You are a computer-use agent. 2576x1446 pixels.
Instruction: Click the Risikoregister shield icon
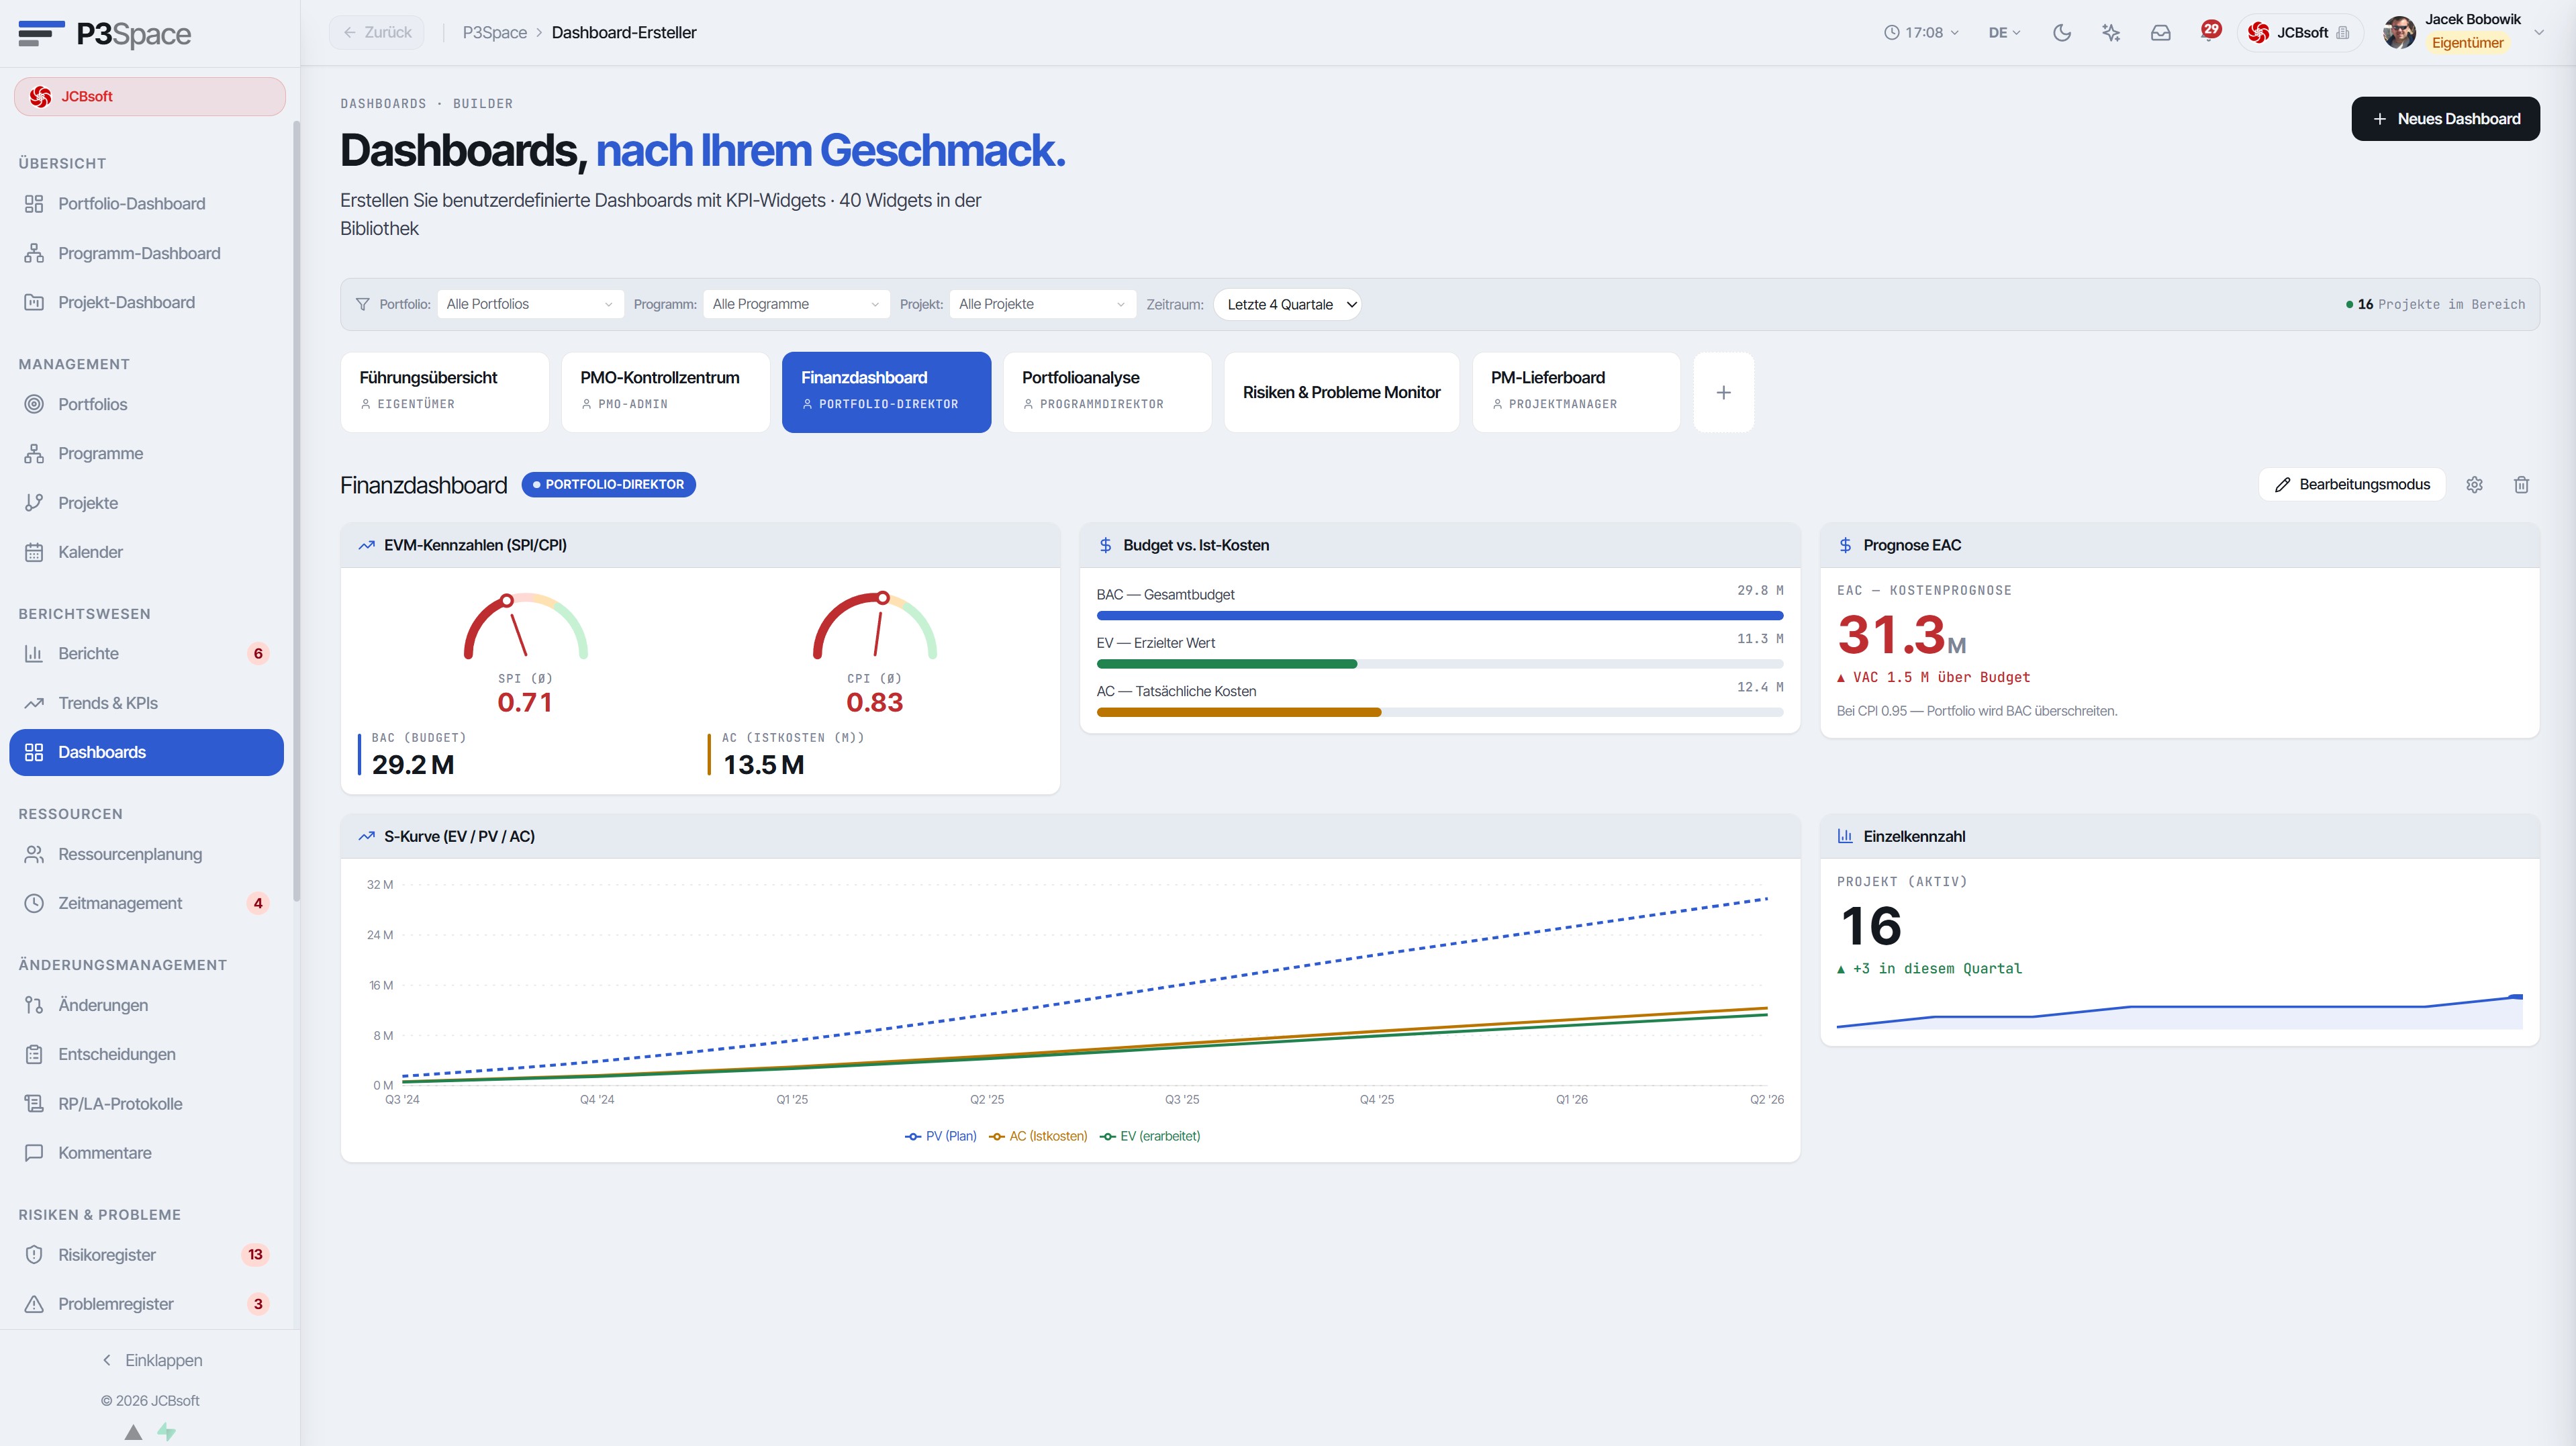coord(34,1255)
